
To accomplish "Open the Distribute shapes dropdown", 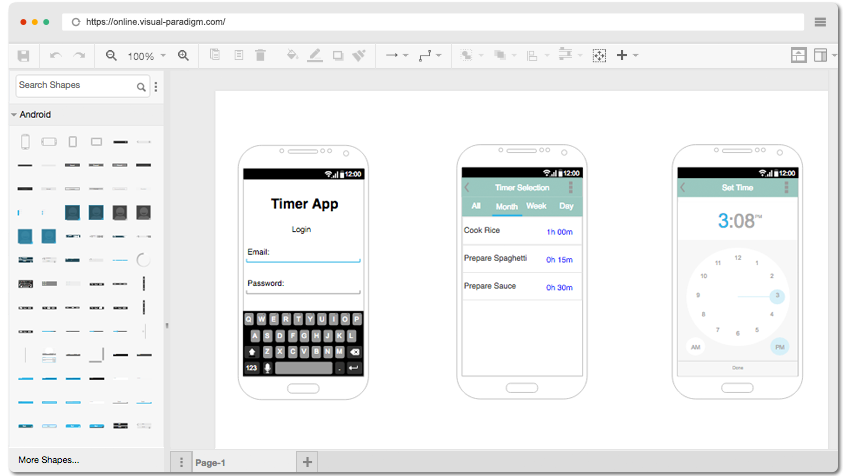I will tap(571, 55).
